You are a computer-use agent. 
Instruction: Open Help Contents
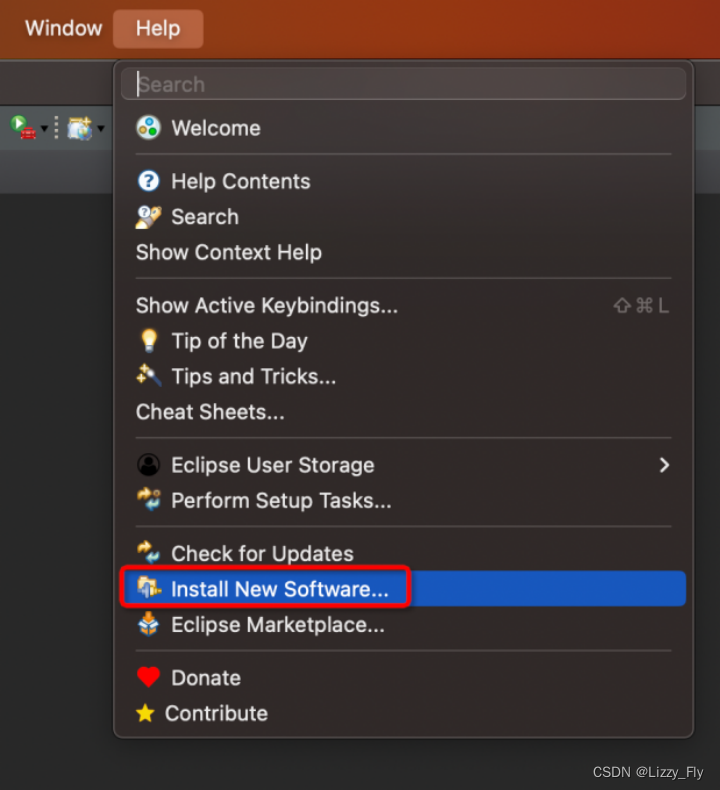[x=403, y=181]
